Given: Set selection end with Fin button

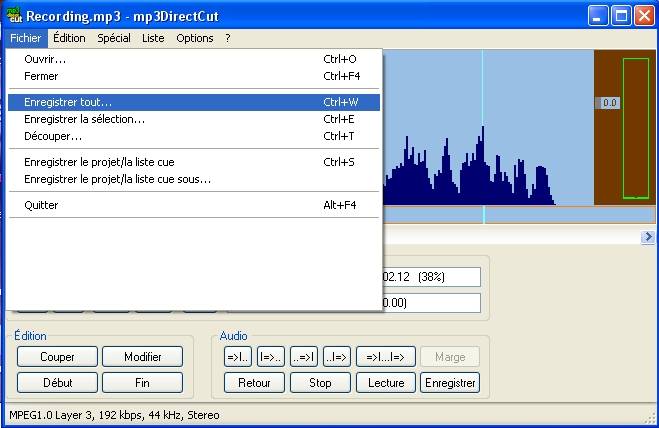Looking at the screenshot, I should coord(142,383).
